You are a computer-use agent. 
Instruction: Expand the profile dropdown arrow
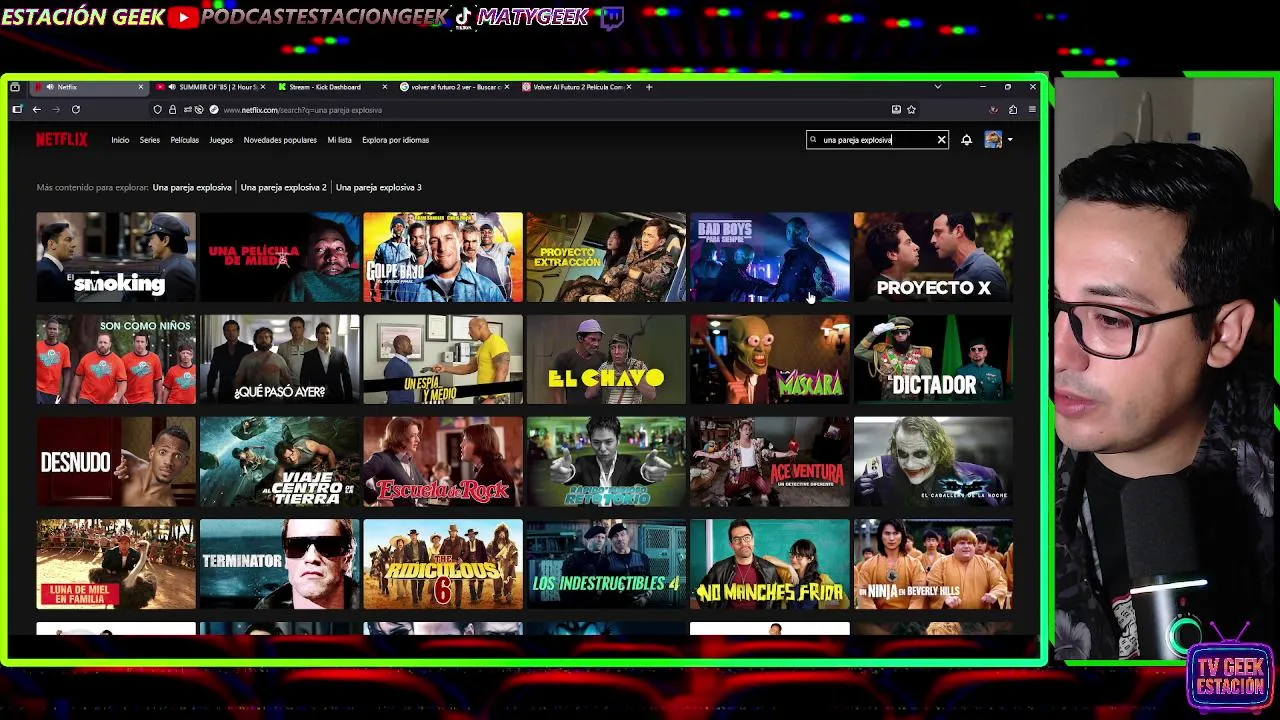pyautogui.click(x=1010, y=140)
